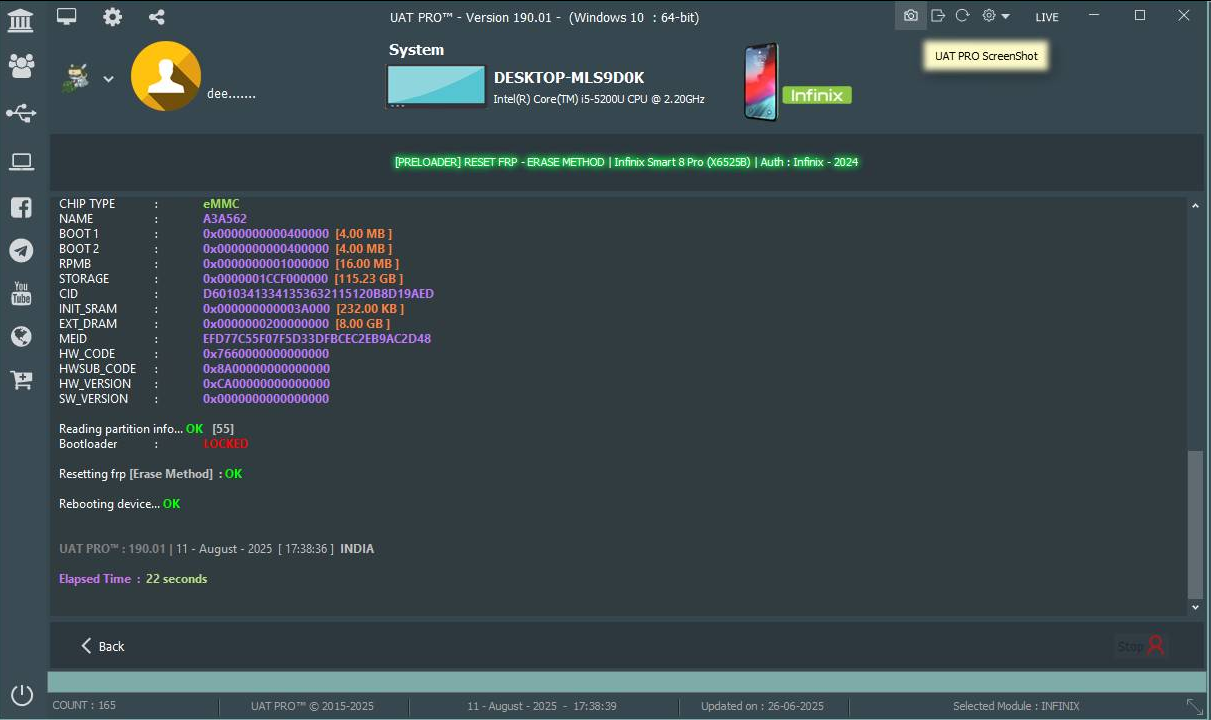Open the Facebook page icon

(21, 208)
